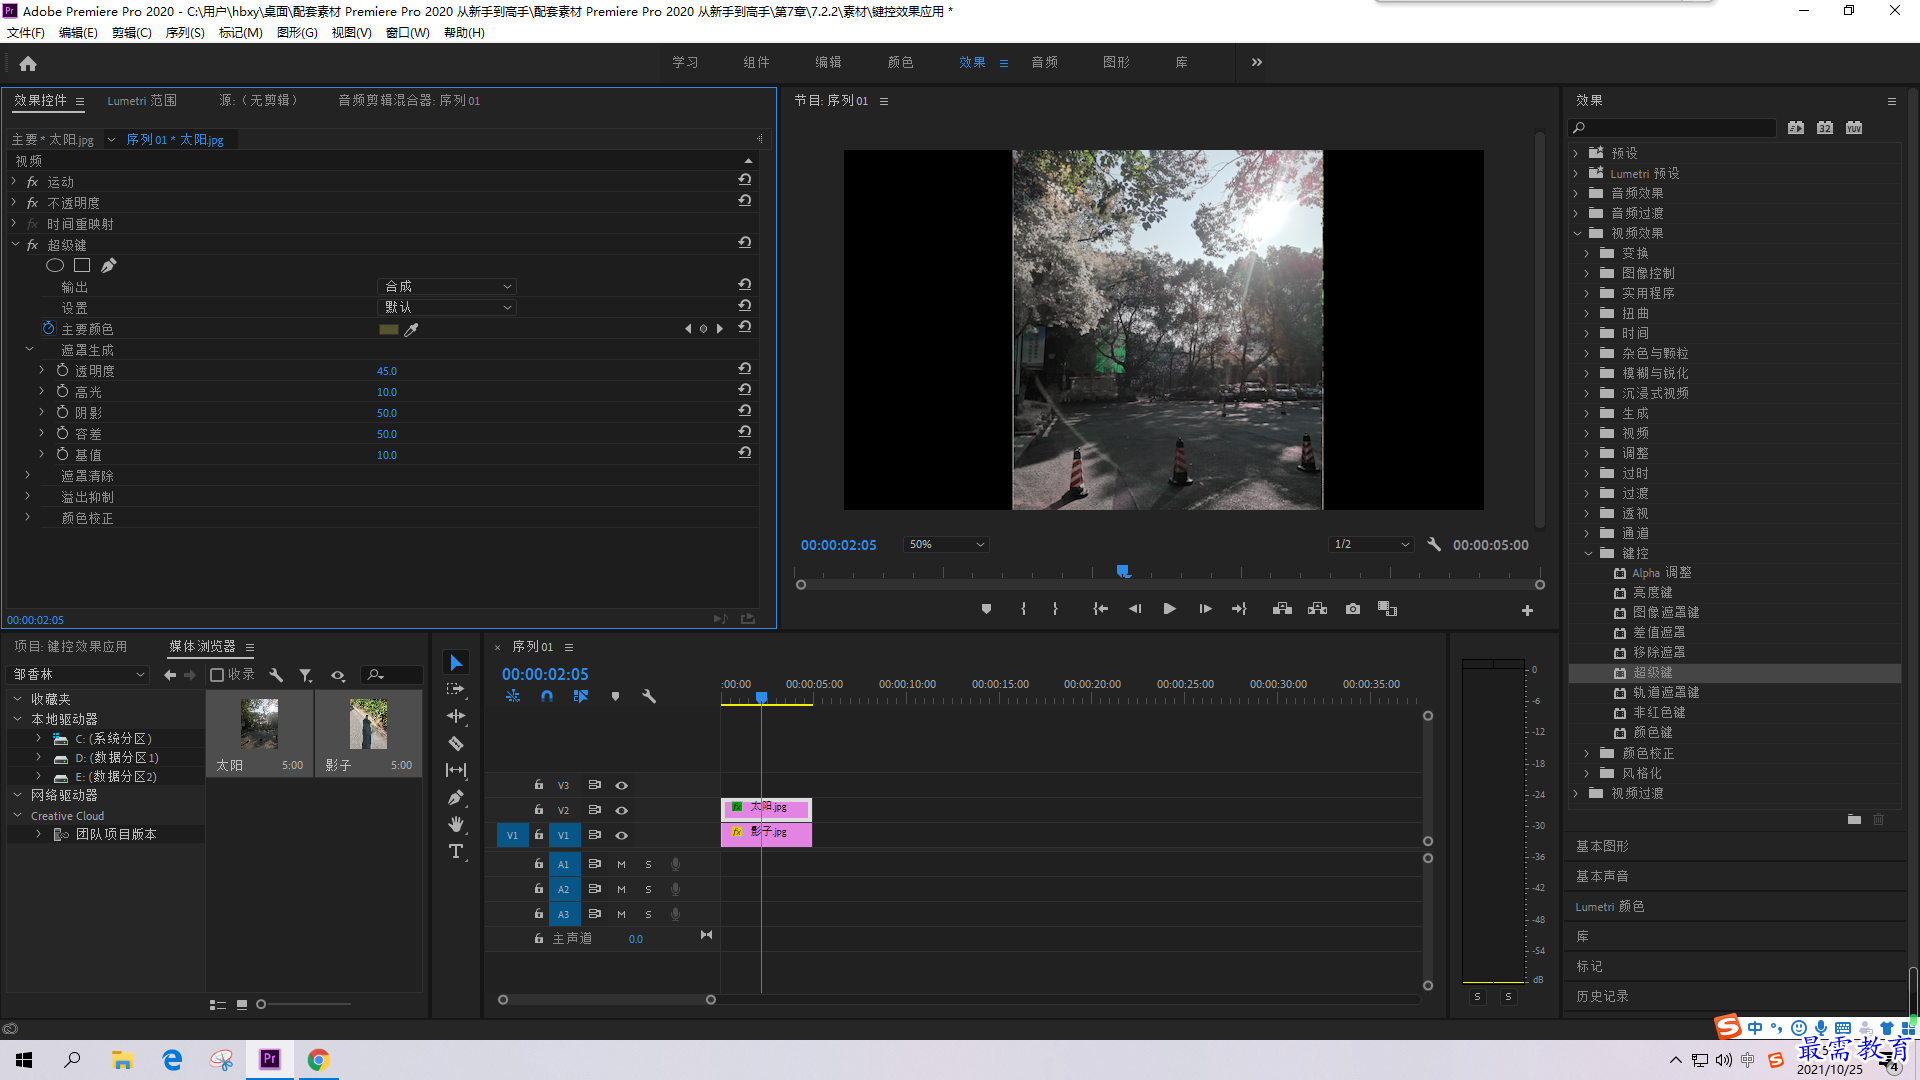Play the program monitor
Image resolution: width=1920 pixels, height=1080 pixels.
1169,609
